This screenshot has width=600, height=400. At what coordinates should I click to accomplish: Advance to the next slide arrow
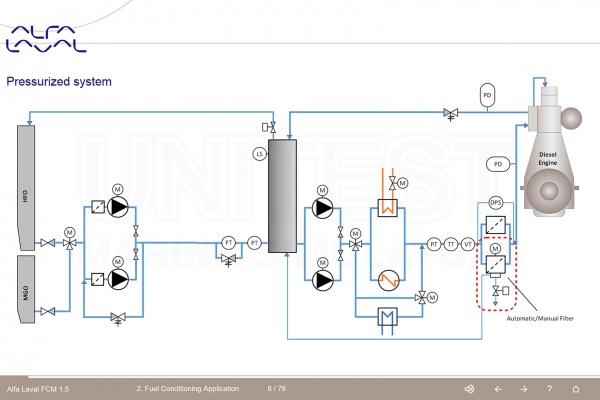click(x=524, y=389)
